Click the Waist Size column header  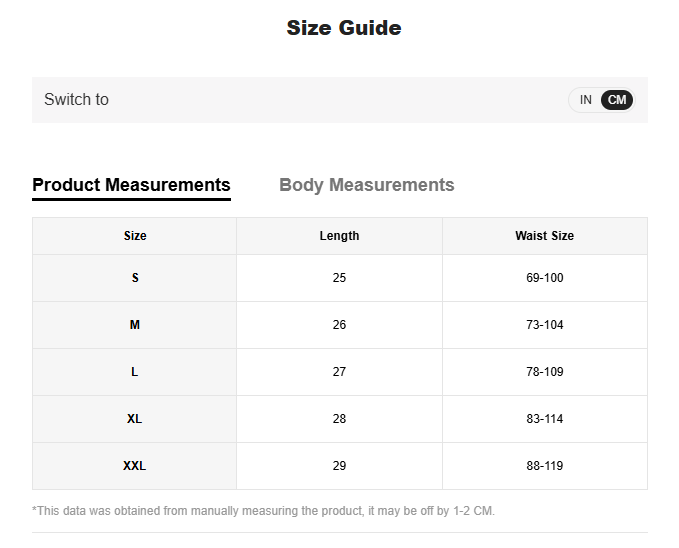tap(544, 236)
